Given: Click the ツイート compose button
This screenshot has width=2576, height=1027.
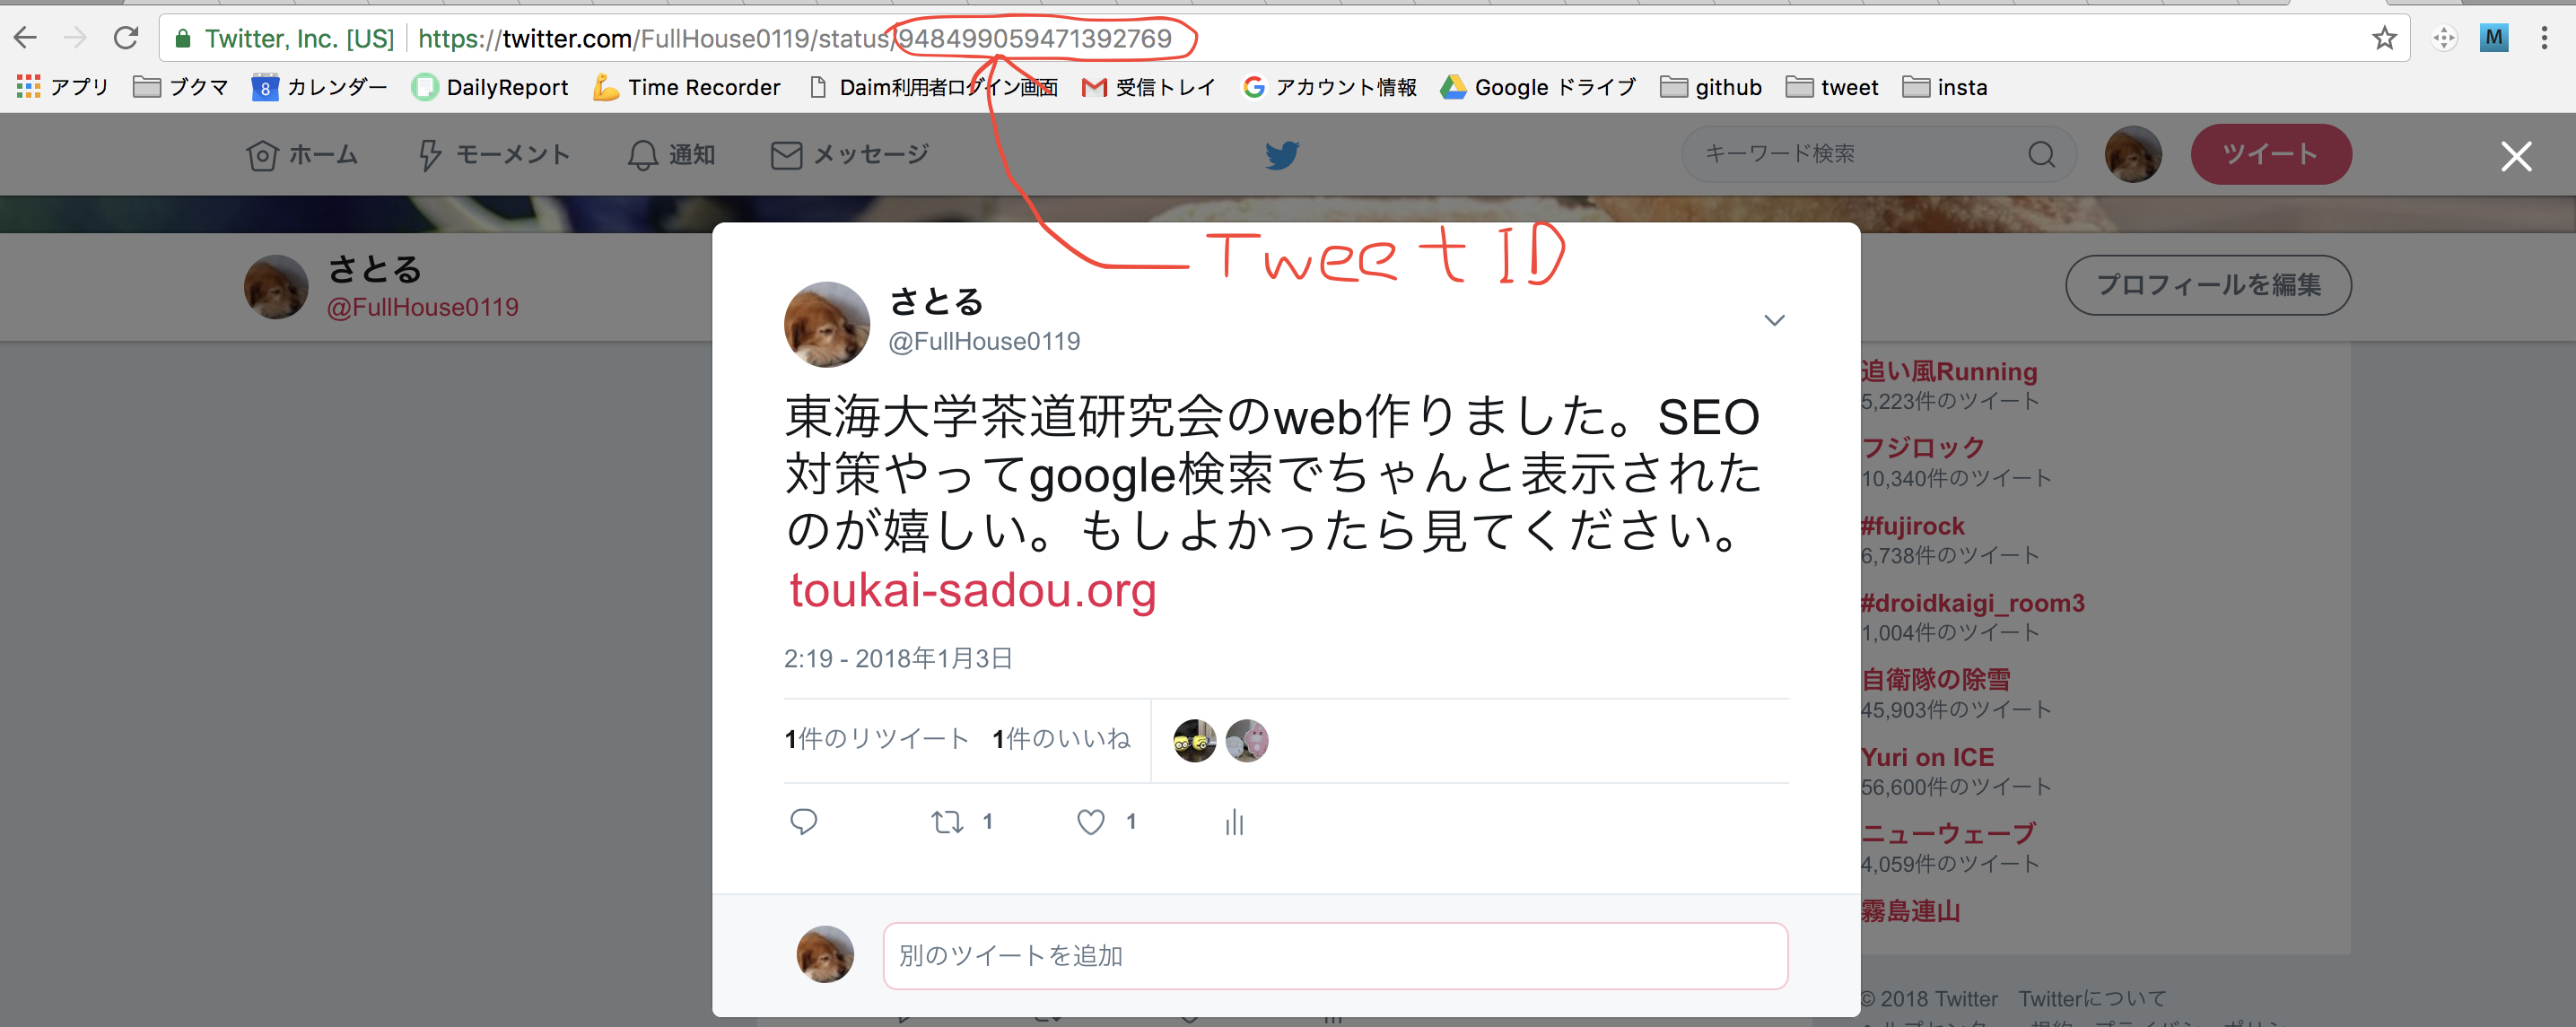Looking at the screenshot, I should (2270, 154).
